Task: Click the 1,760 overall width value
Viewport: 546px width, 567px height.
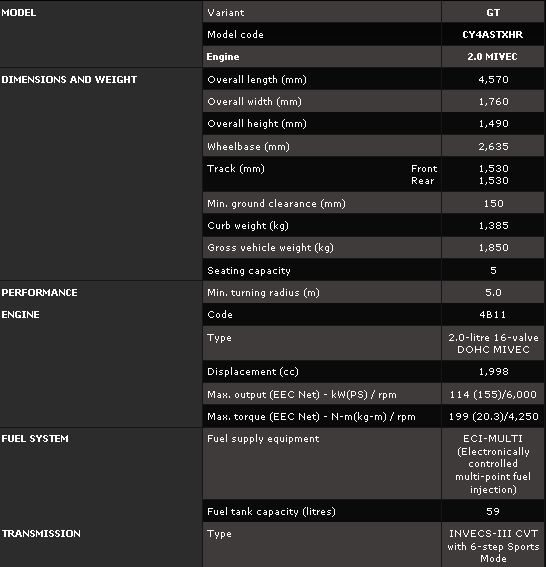Action: point(494,102)
